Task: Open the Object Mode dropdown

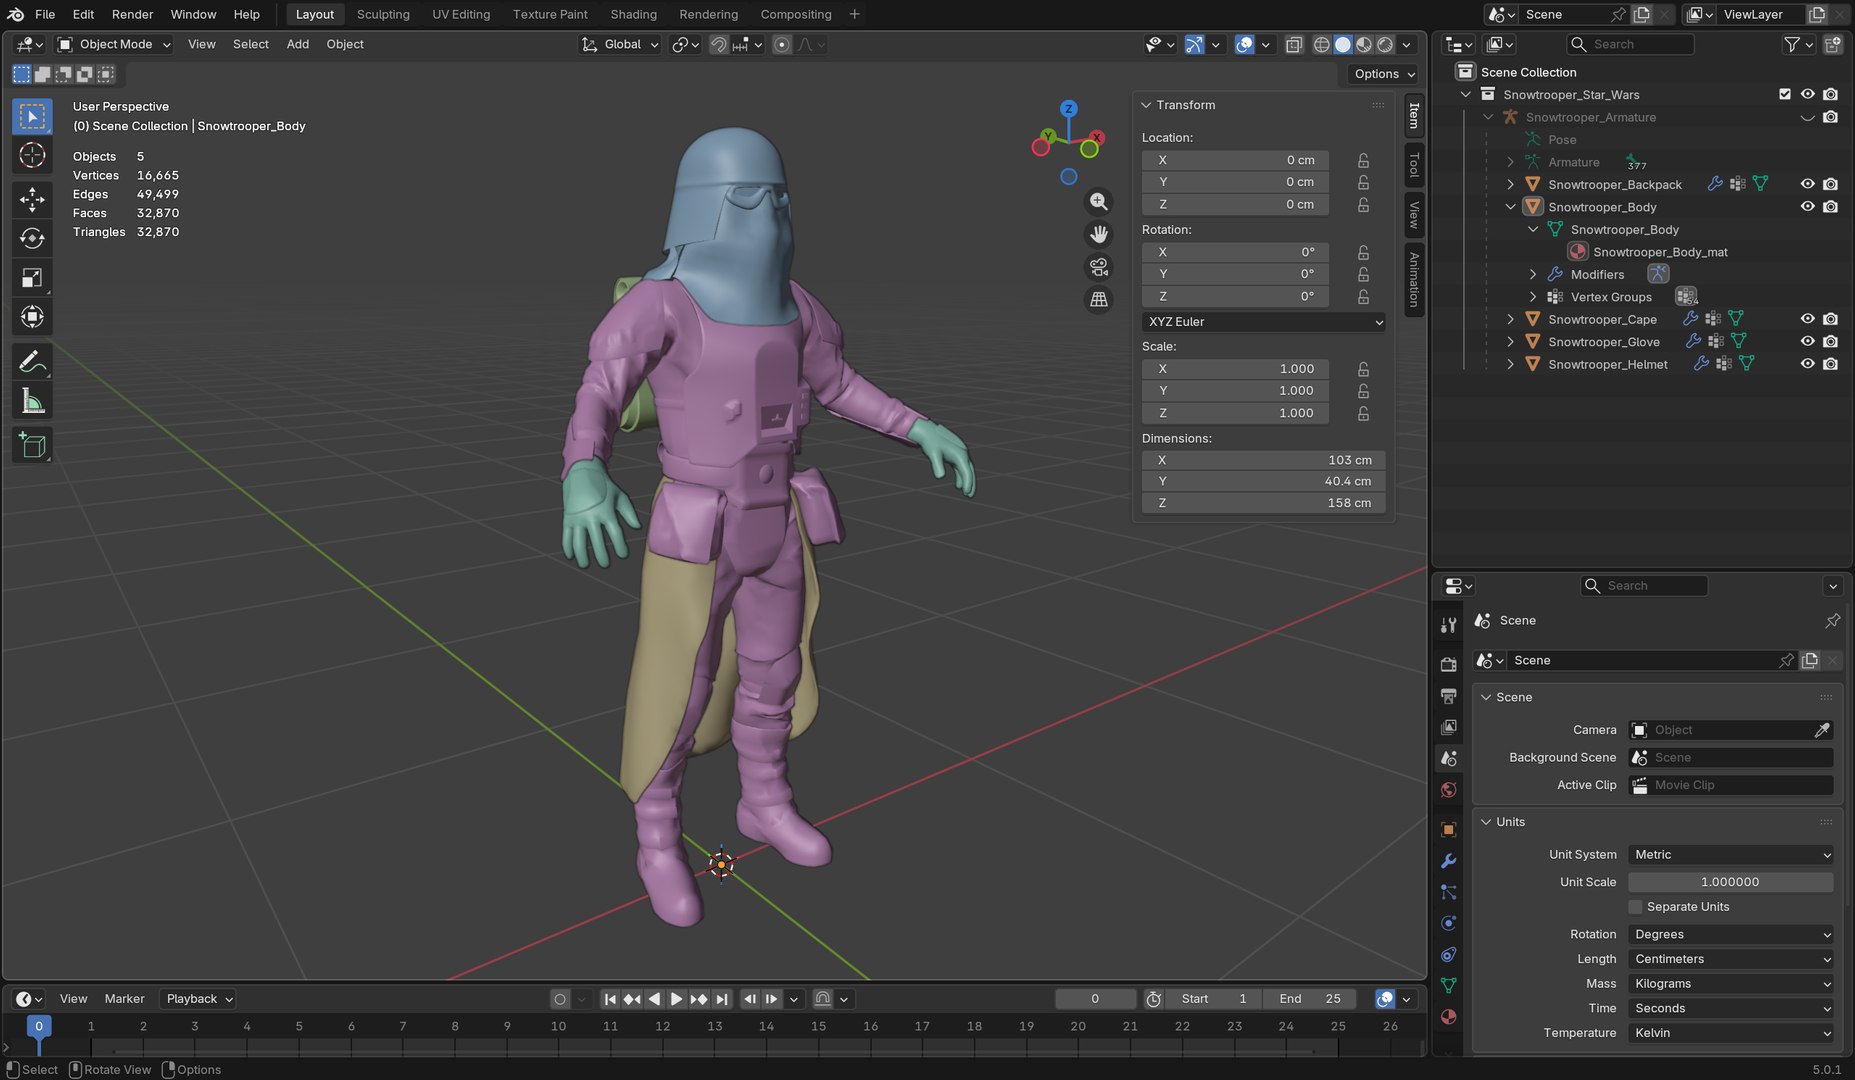Action: 114,44
